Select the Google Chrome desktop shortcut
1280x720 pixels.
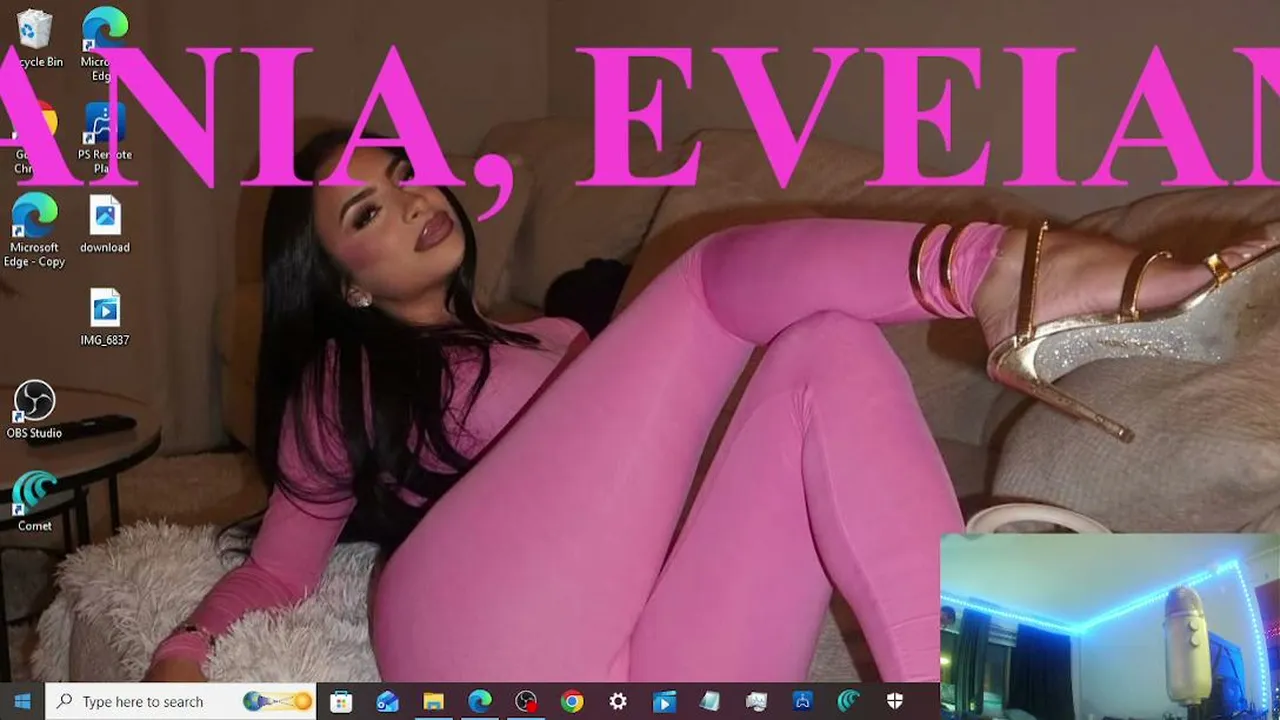(x=34, y=138)
